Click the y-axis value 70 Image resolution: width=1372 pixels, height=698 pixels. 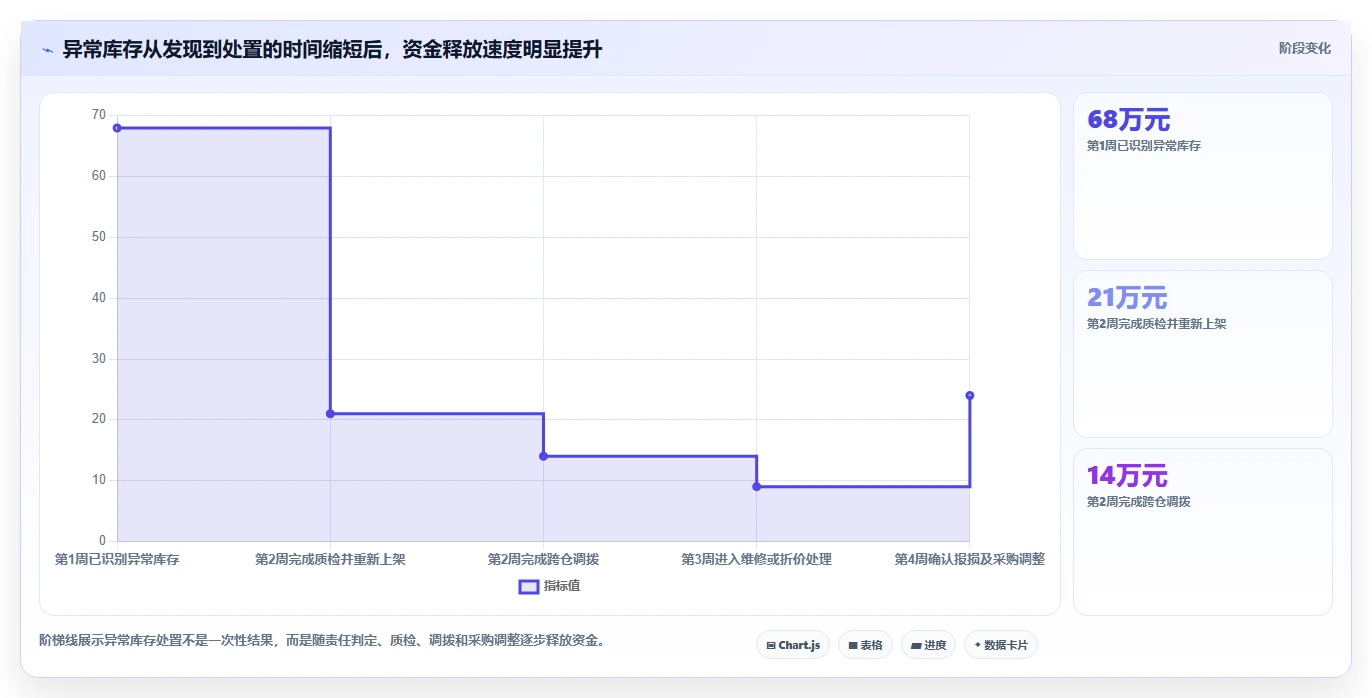[98, 115]
